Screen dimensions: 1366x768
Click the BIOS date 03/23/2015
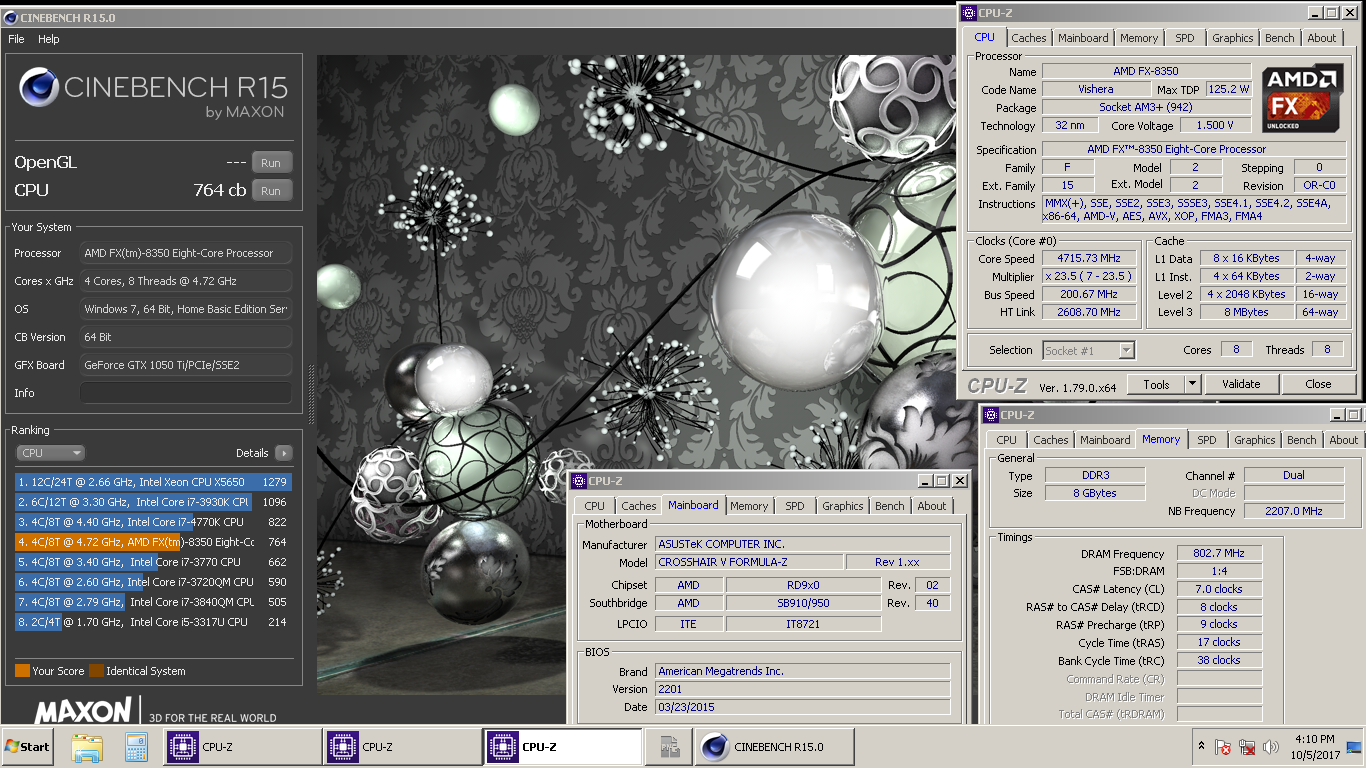coord(803,707)
